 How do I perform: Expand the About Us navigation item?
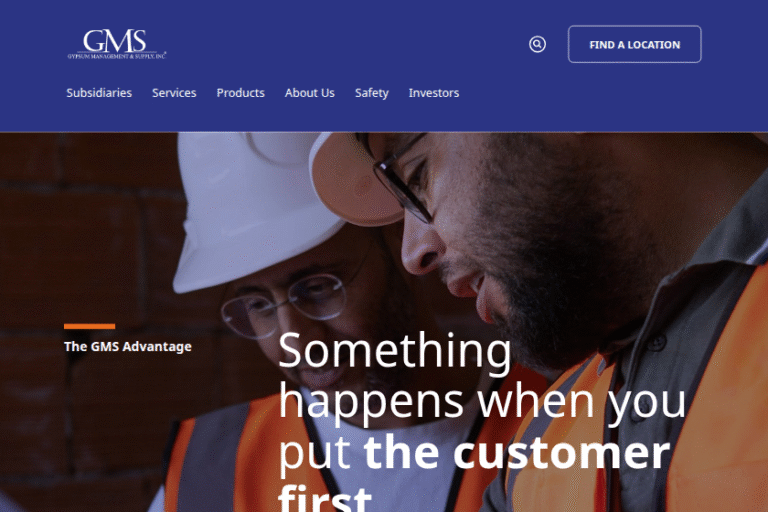(310, 93)
